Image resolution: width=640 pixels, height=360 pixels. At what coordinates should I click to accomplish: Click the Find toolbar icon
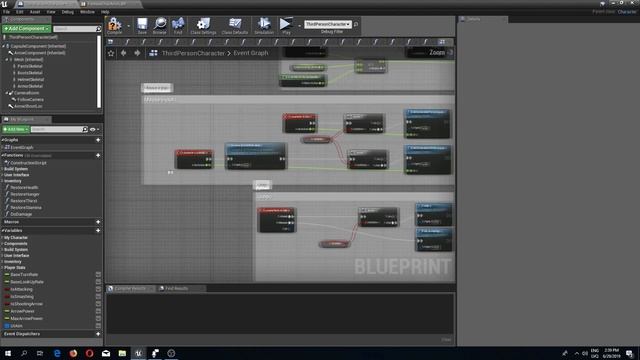click(x=178, y=25)
